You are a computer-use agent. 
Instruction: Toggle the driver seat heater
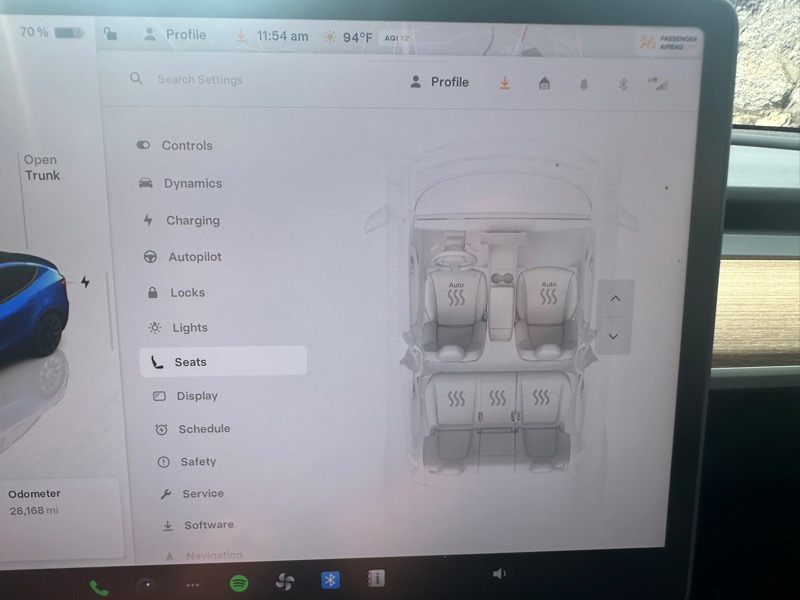tap(456, 295)
